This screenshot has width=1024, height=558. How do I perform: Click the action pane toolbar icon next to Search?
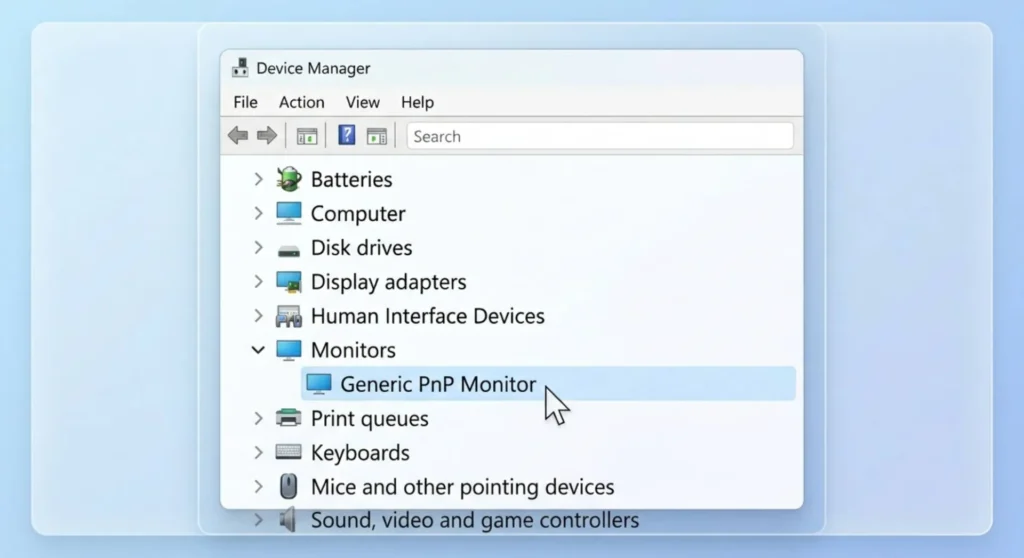tap(377, 136)
